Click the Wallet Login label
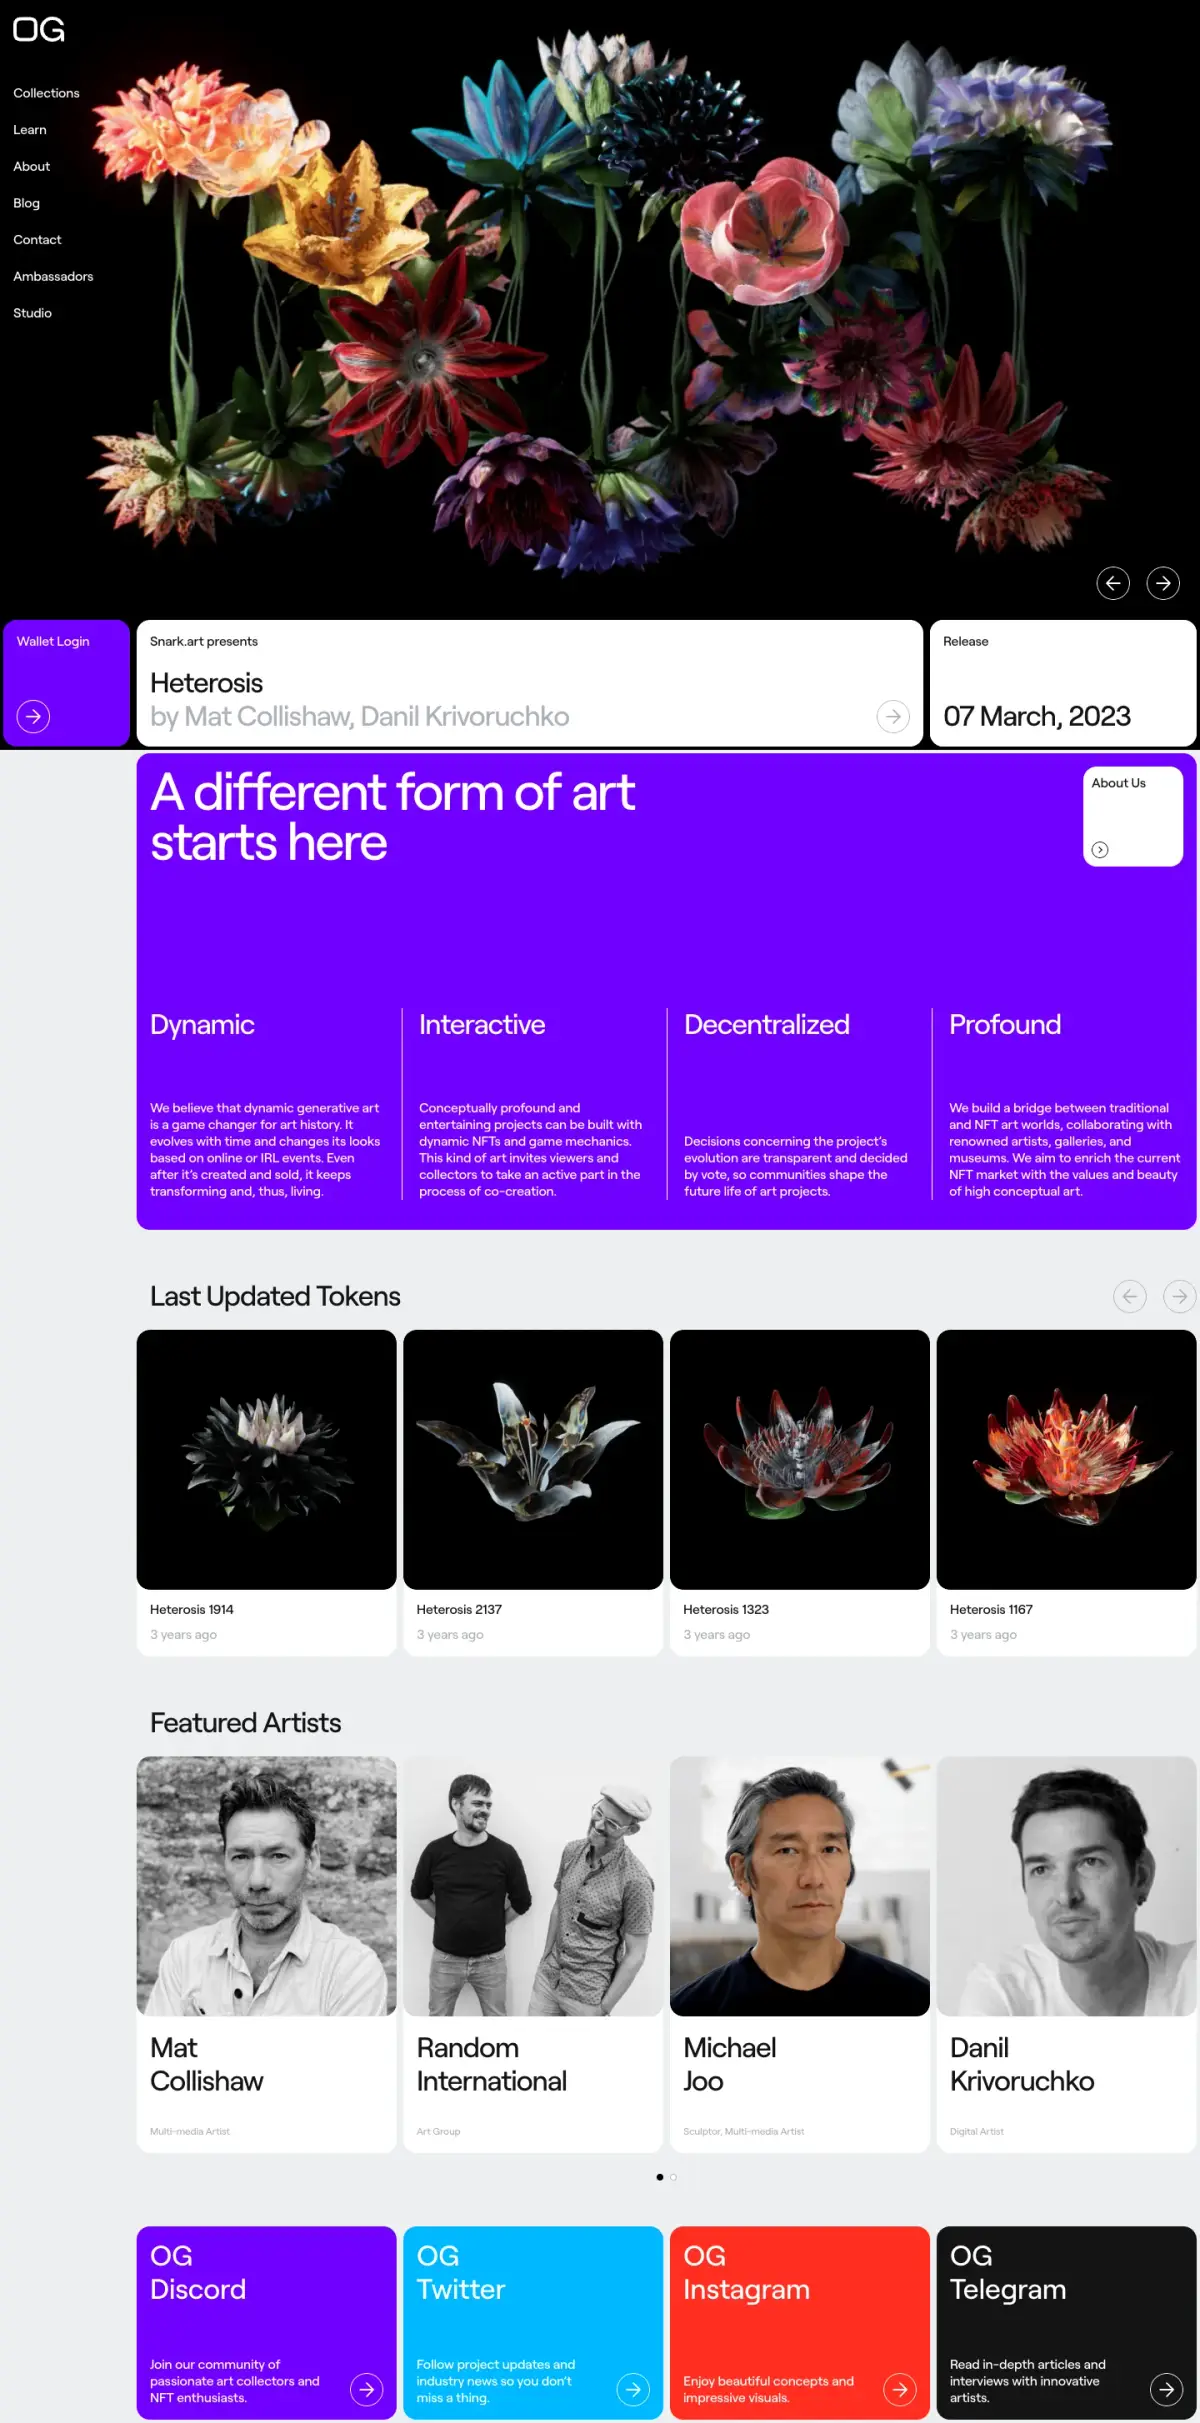The width and height of the screenshot is (1200, 2423). pos(53,641)
